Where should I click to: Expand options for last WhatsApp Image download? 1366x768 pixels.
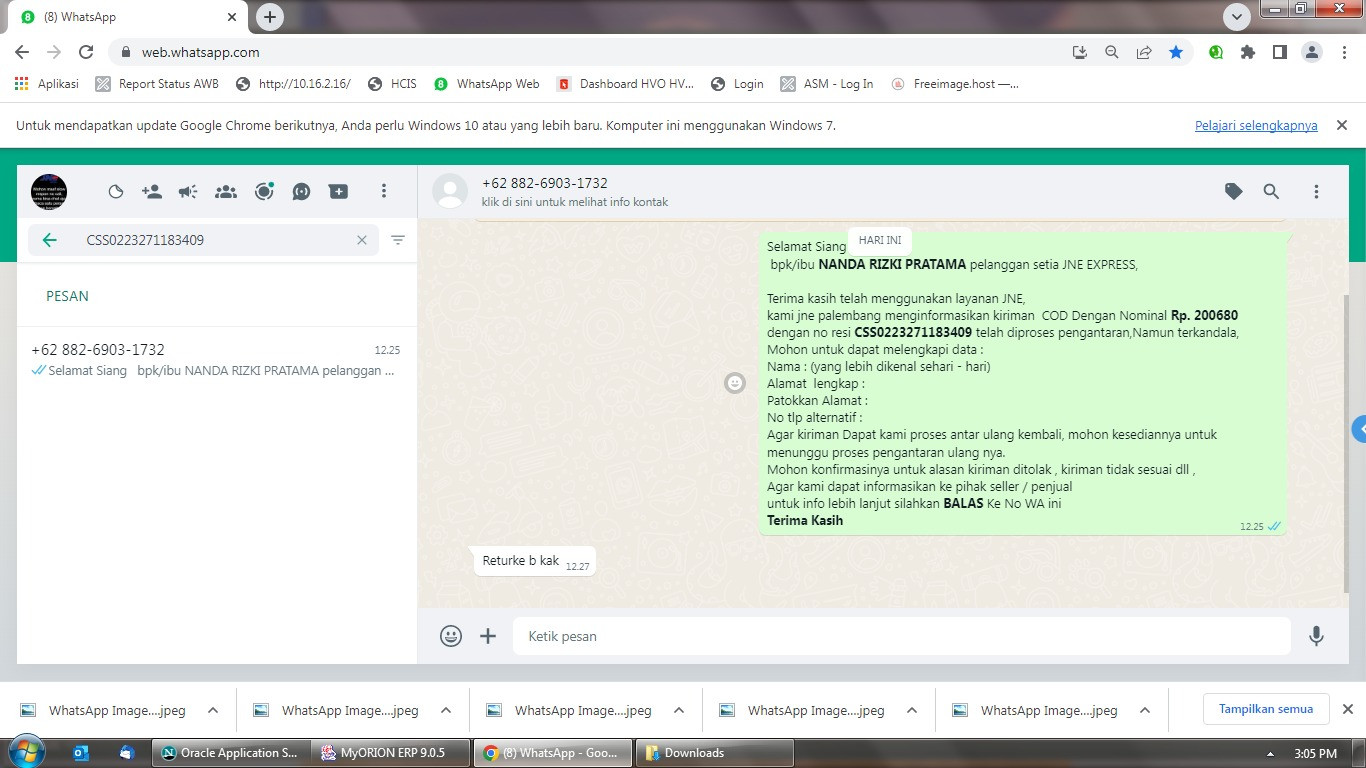pyautogui.click(x=1144, y=711)
